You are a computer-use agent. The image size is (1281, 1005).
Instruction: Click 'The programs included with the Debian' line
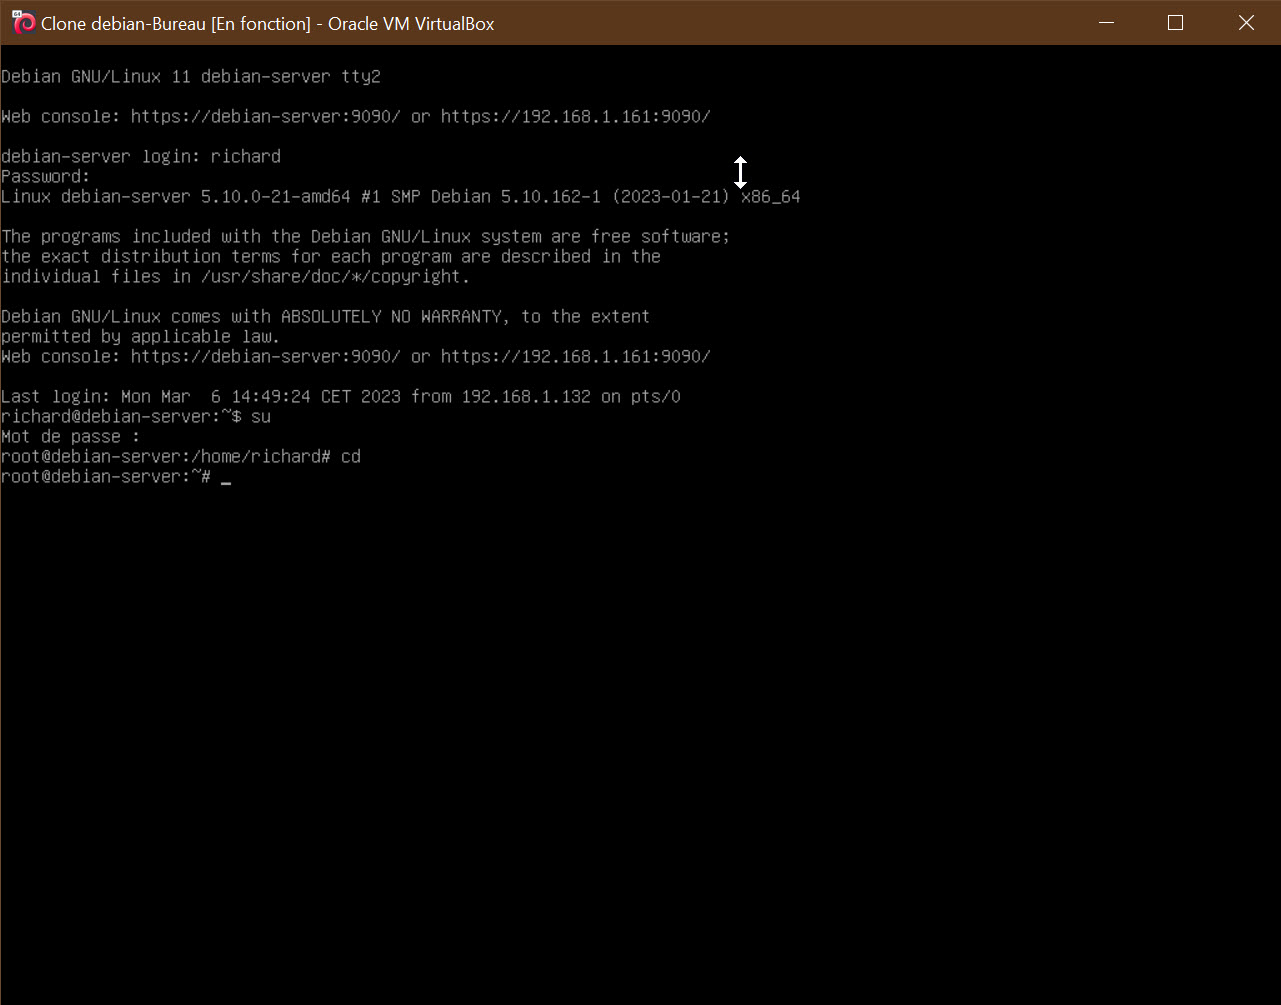point(366,236)
